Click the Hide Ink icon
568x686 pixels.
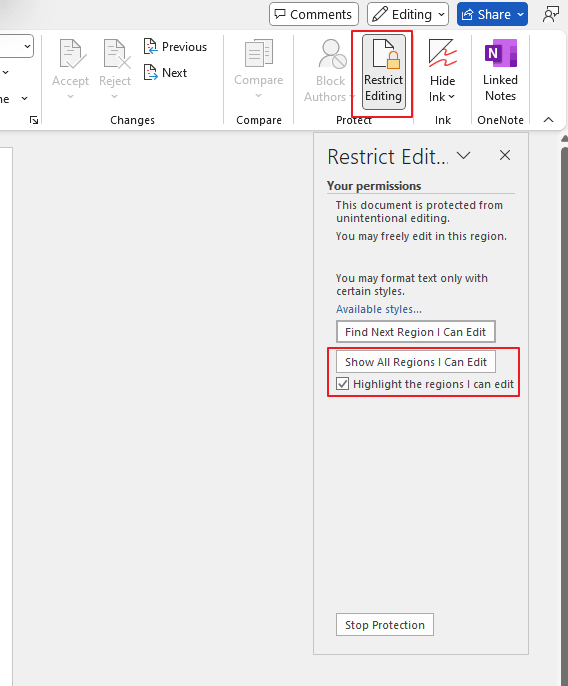click(x=442, y=53)
